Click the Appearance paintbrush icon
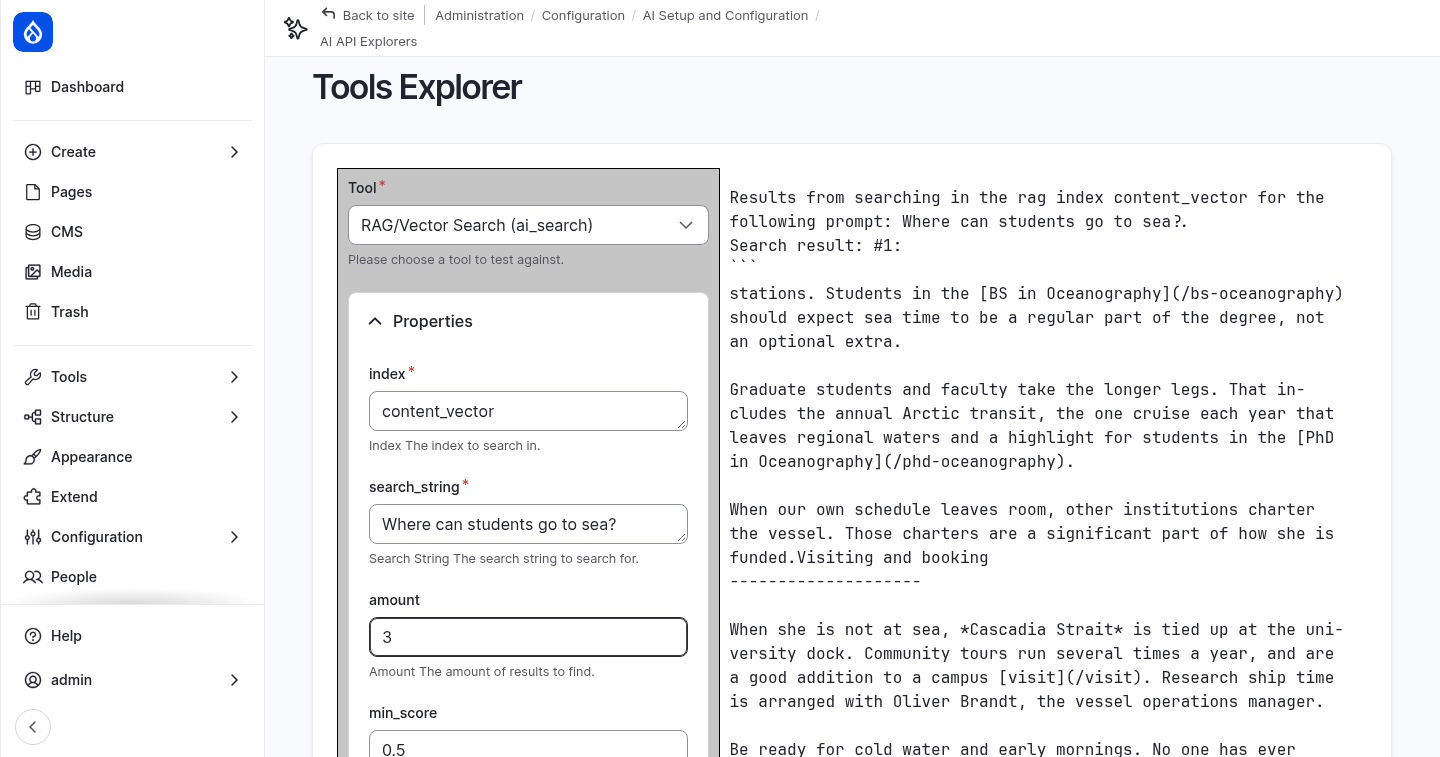This screenshot has height=757, width=1440. 33,457
